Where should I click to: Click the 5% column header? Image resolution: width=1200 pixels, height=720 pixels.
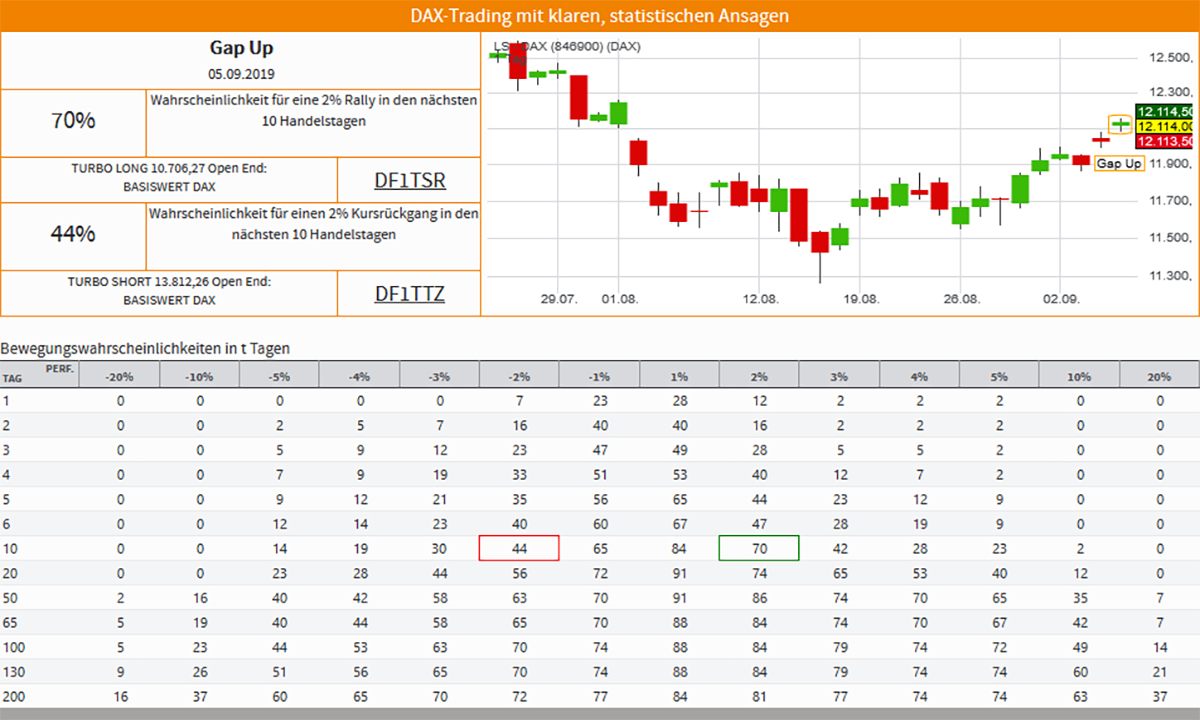coord(999,375)
